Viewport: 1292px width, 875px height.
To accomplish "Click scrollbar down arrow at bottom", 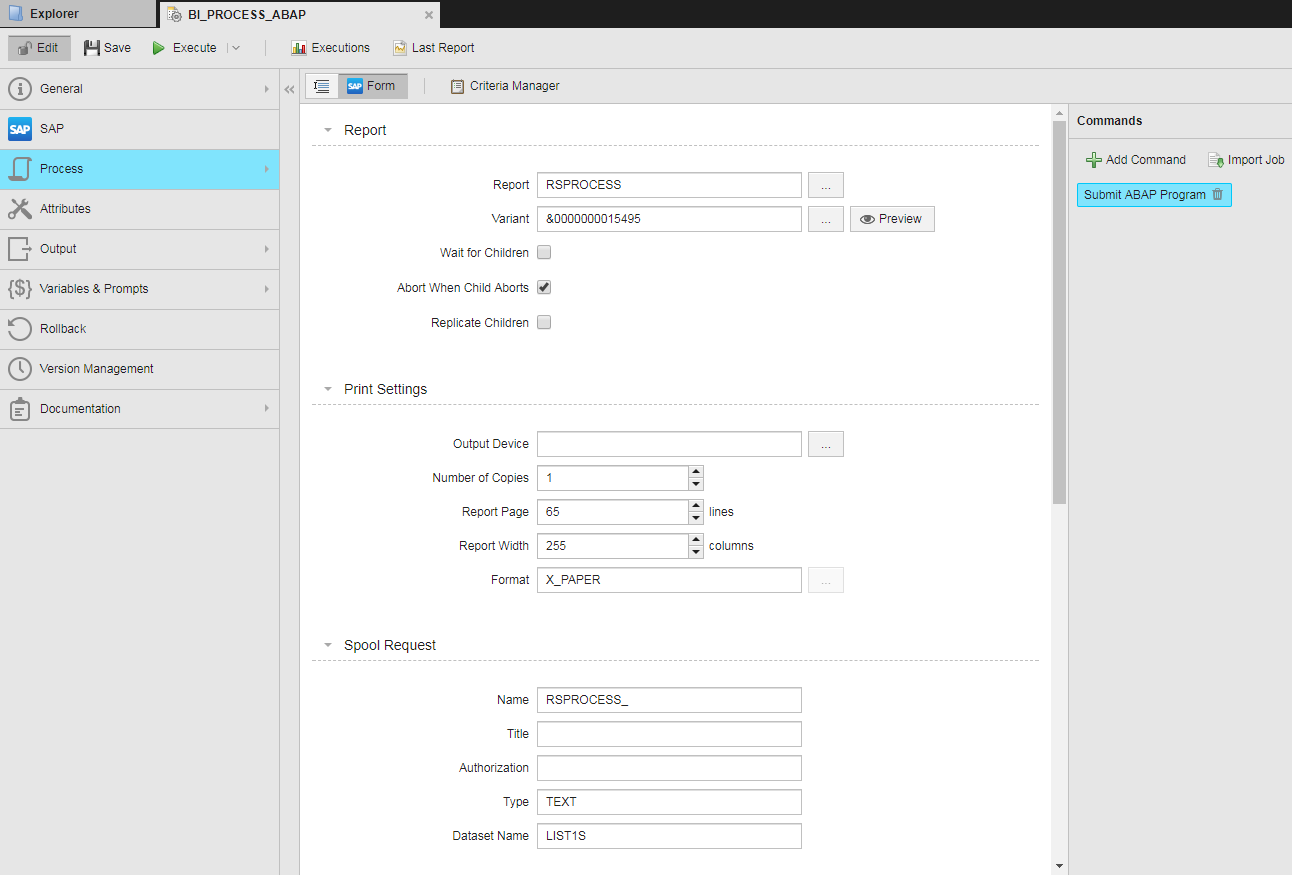I will (x=1059, y=865).
